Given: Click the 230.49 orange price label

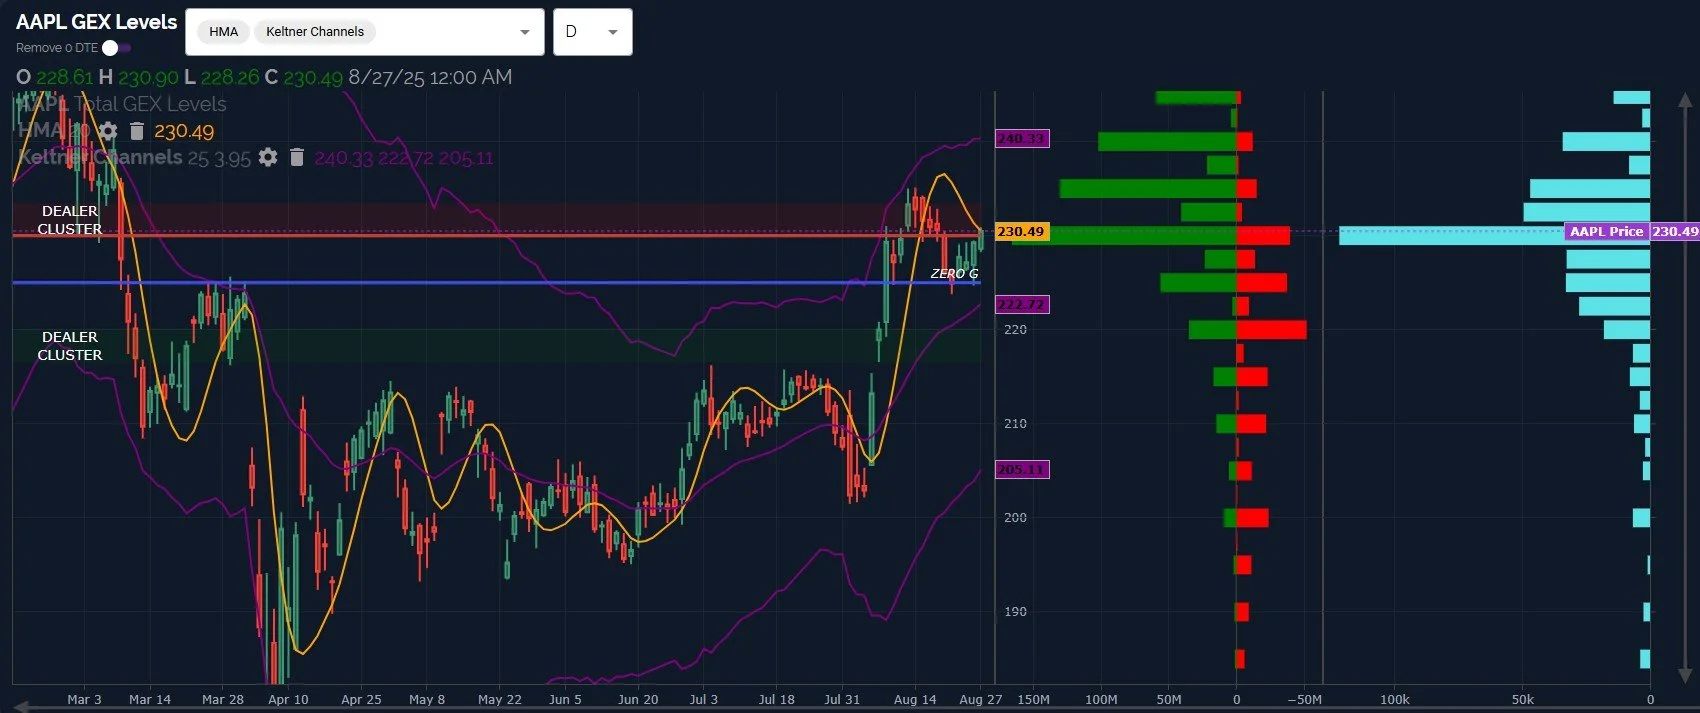Looking at the screenshot, I should pos(1020,231).
